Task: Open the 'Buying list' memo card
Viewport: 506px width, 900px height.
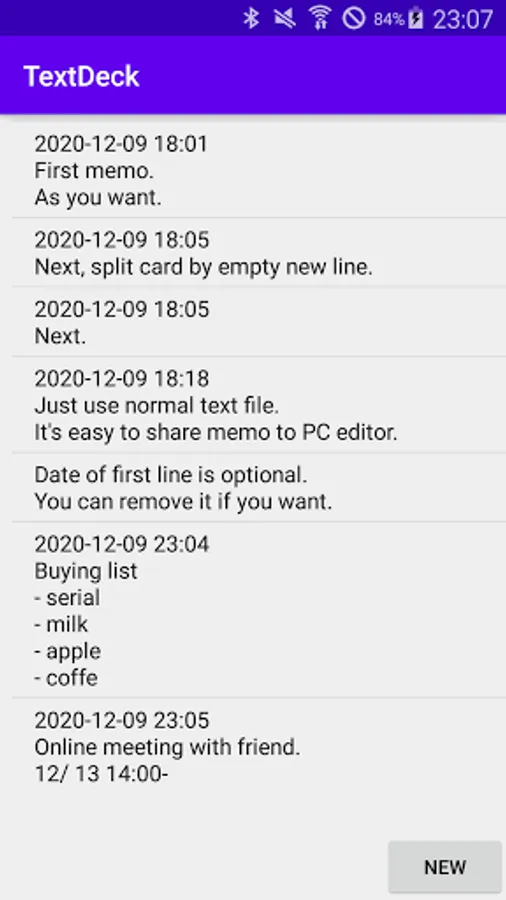Action: tap(259, 610)
